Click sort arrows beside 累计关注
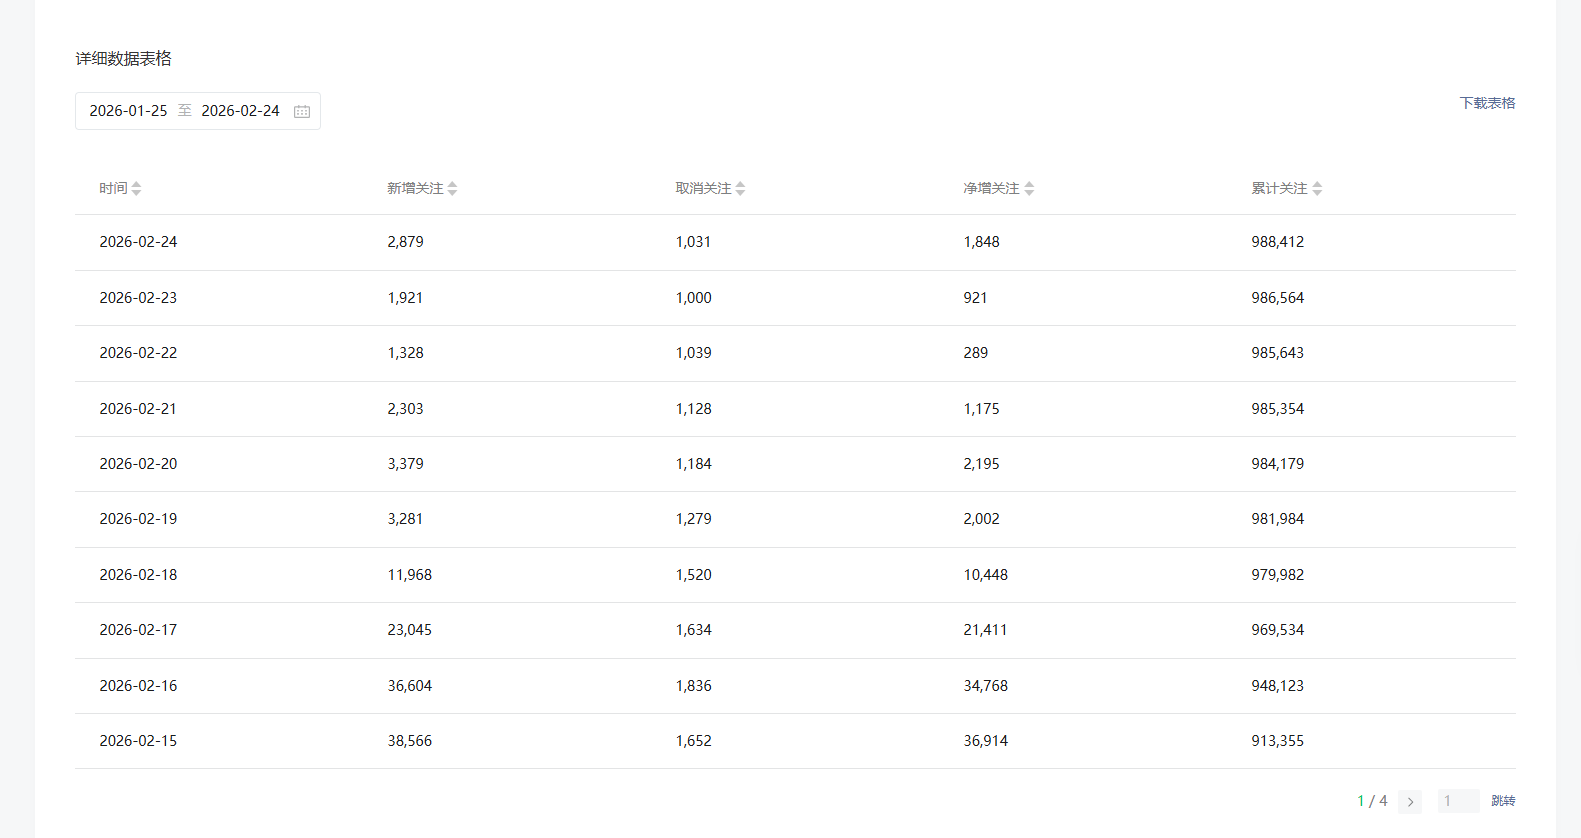Screen dimensions: 1581x838 click(x=1317, y=188)
